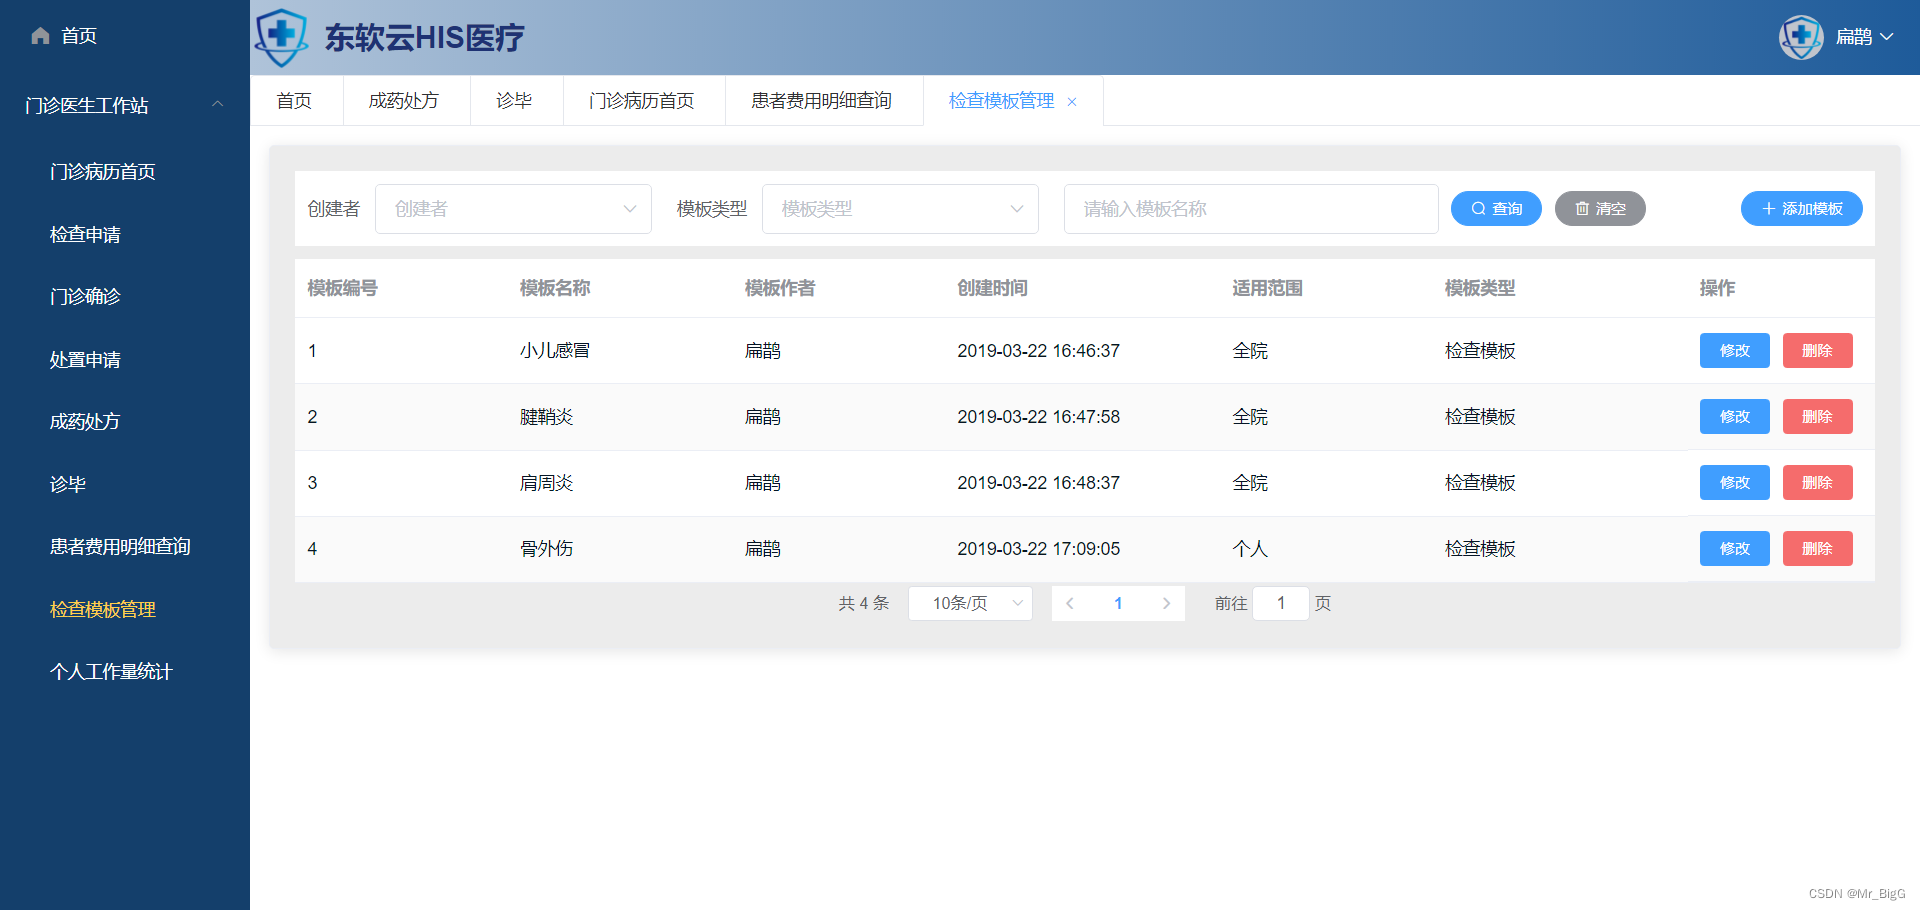Click the 模板名称 column header

pos(555,289)
